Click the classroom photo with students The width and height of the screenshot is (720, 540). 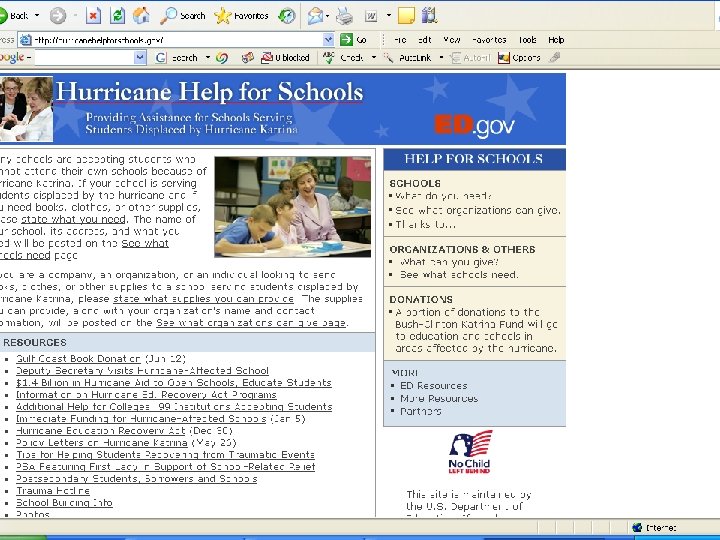pos(292,207)
